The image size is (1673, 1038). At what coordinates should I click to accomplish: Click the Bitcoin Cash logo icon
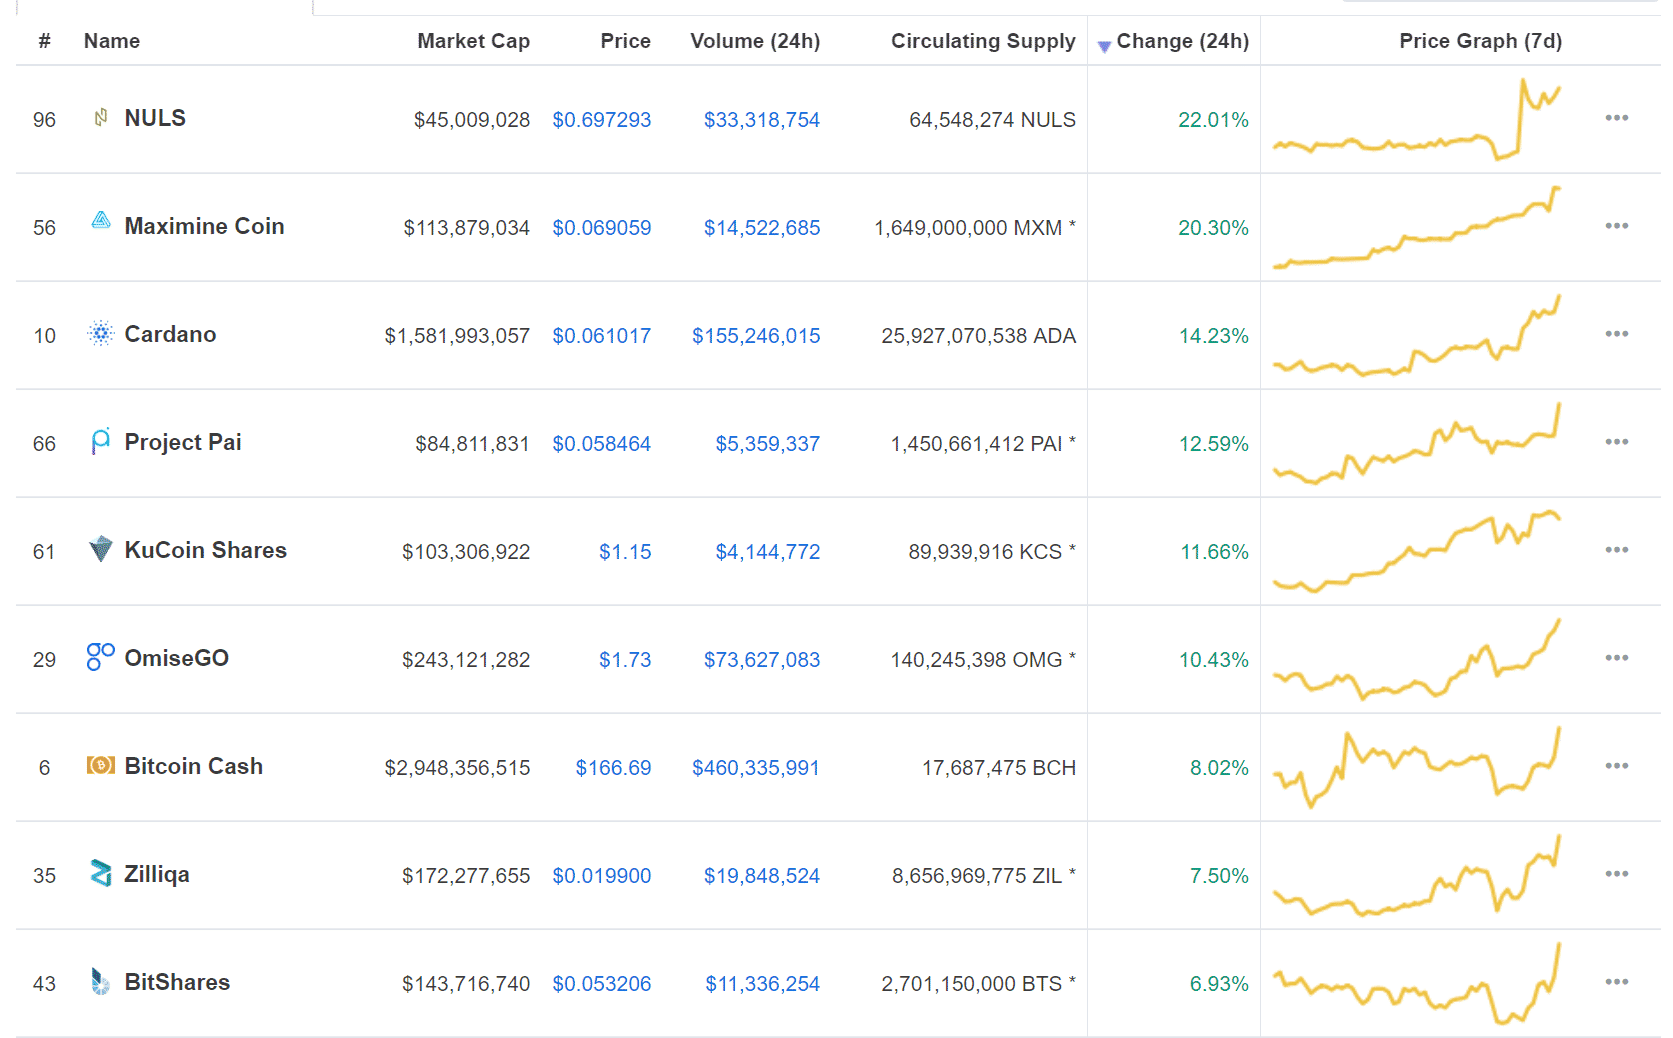point(101,765)
